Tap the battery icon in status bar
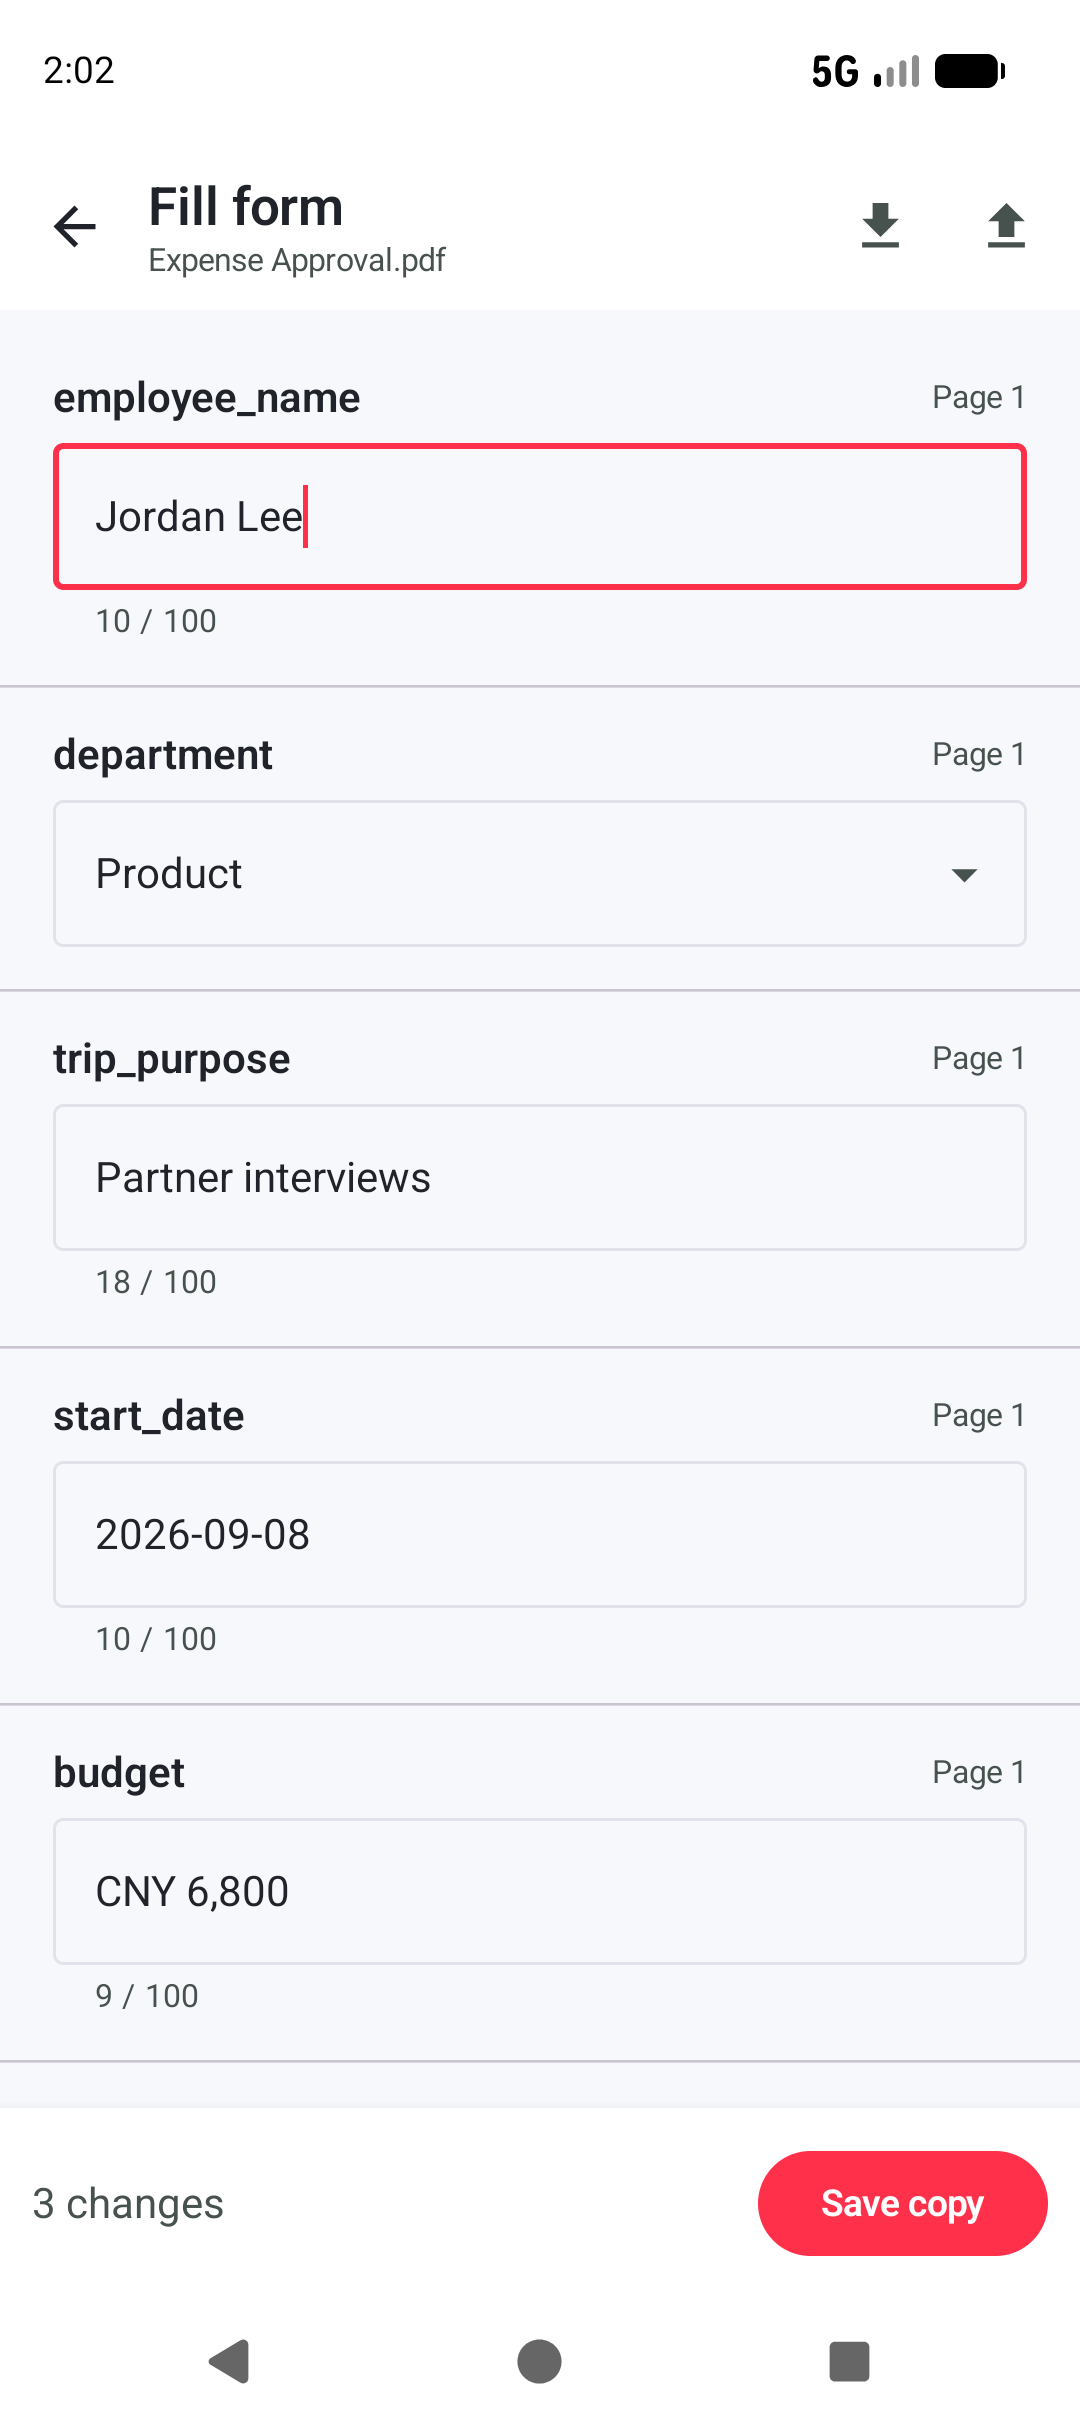The height and width of the screenshot is (2424, 1080). pyautogui.click(x=970, y=71)
